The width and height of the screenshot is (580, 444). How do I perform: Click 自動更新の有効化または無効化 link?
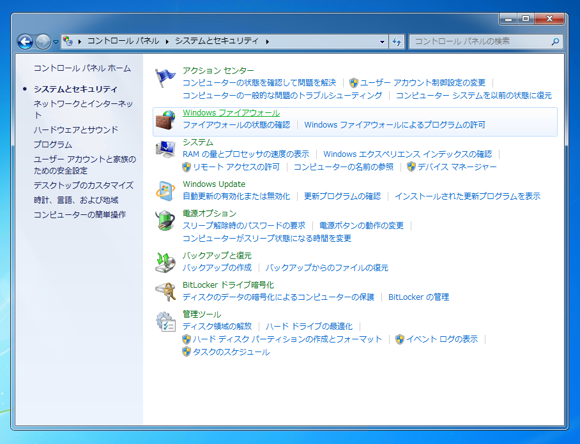coord(236,196)
